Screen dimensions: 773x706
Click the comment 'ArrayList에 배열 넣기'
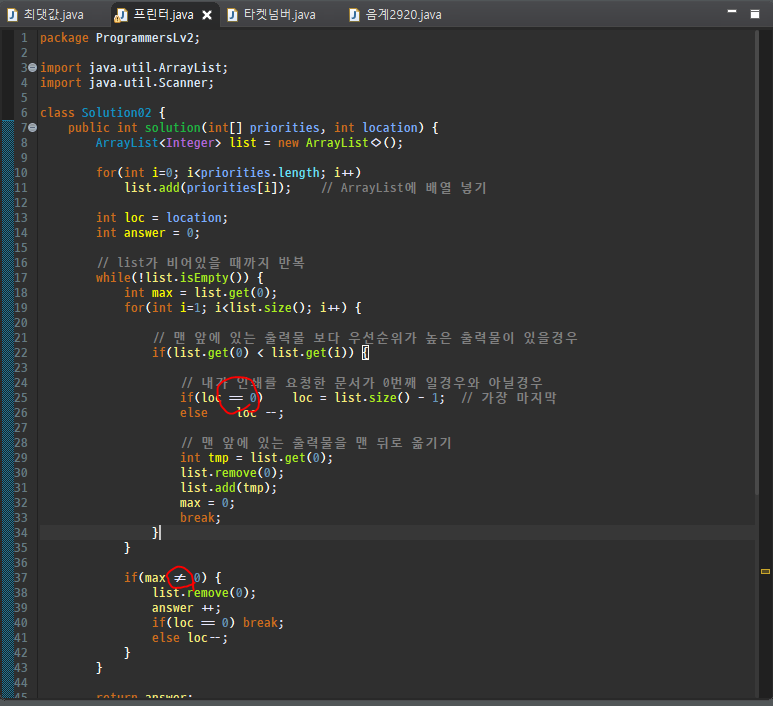pyautogui.click(x=413, y=188)
